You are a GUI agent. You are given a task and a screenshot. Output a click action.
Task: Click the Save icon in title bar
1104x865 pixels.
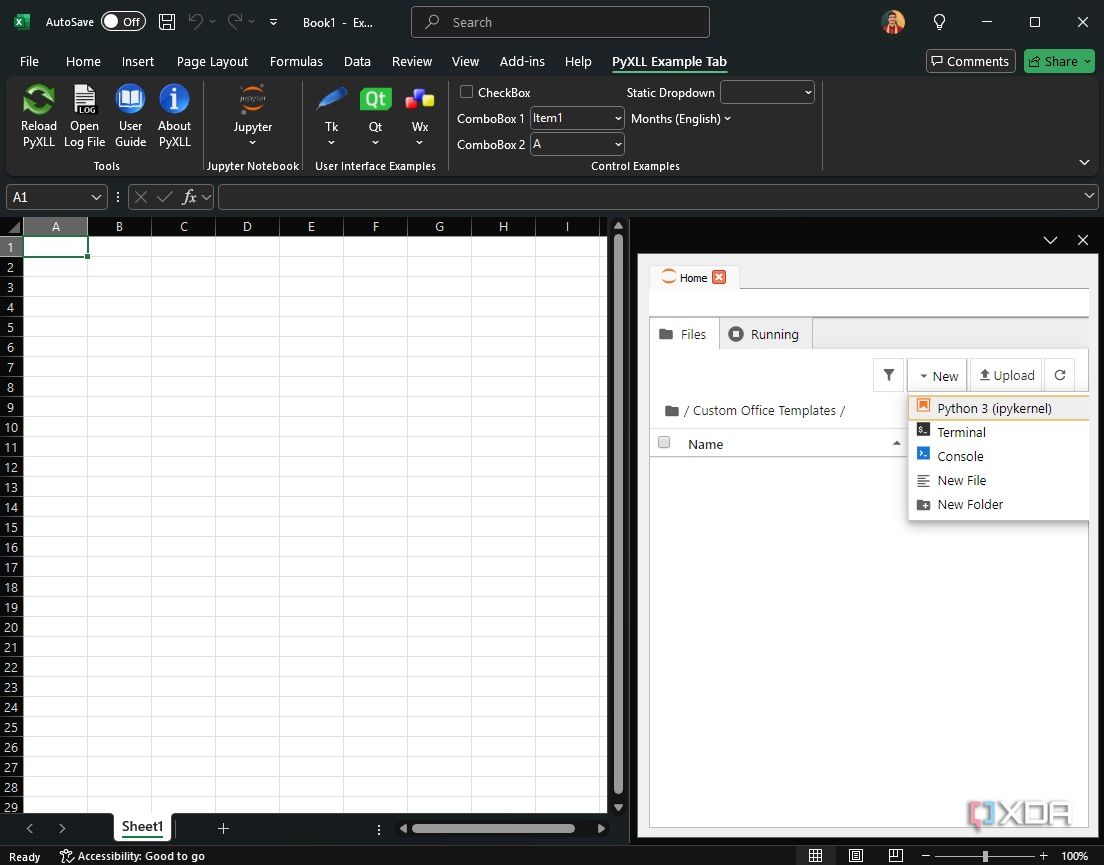(x=167, y=22)
